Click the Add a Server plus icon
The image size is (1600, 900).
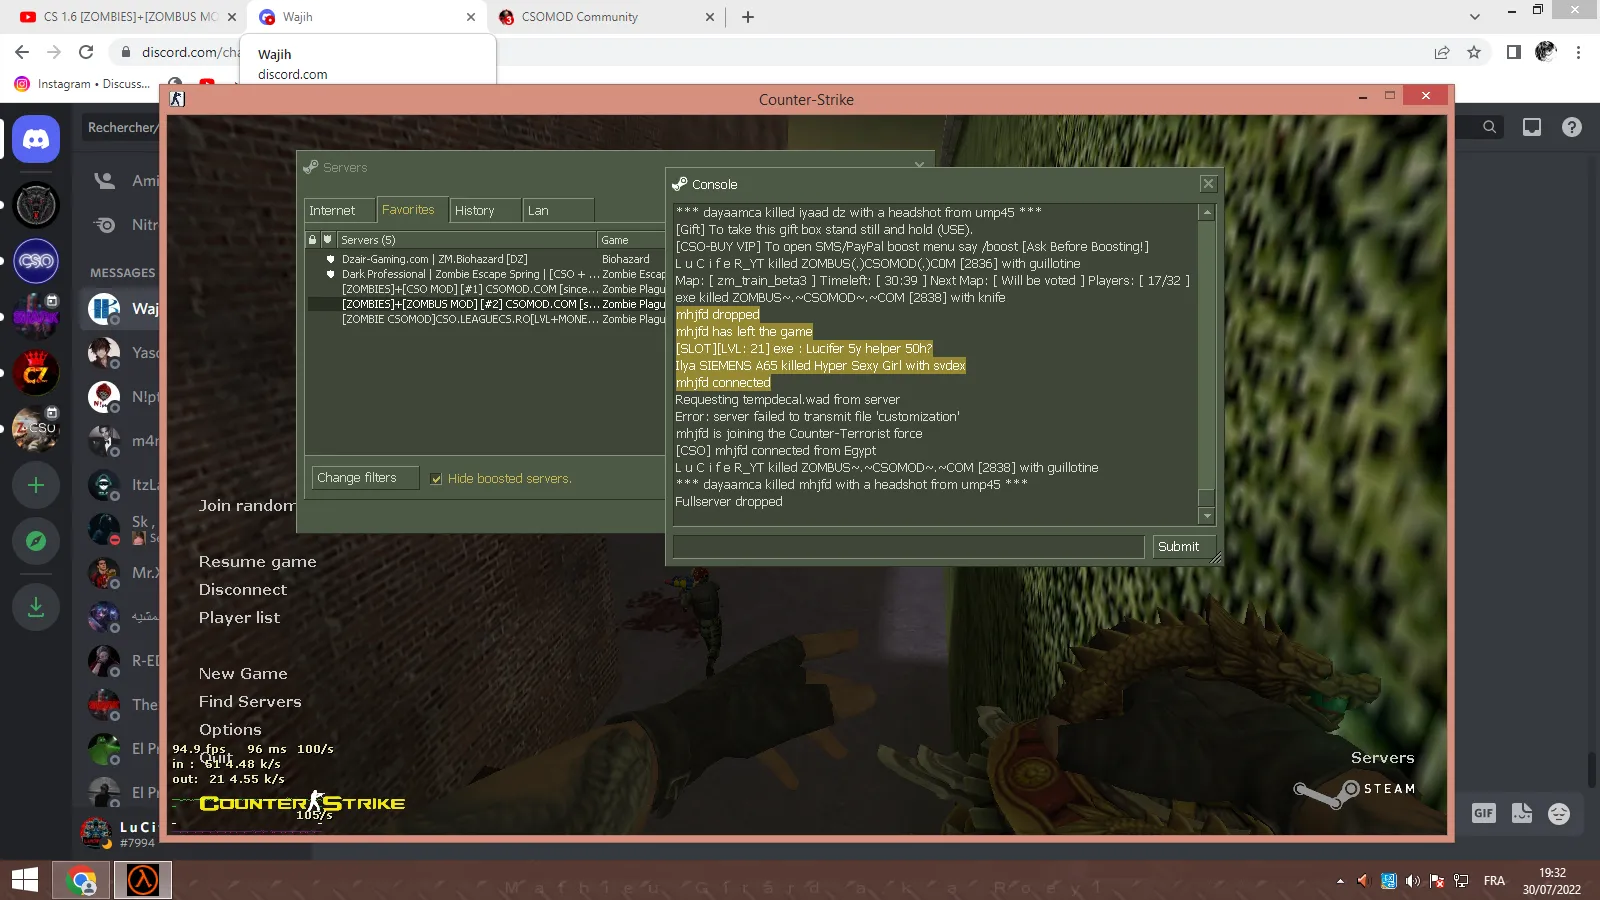click(36, 485)
